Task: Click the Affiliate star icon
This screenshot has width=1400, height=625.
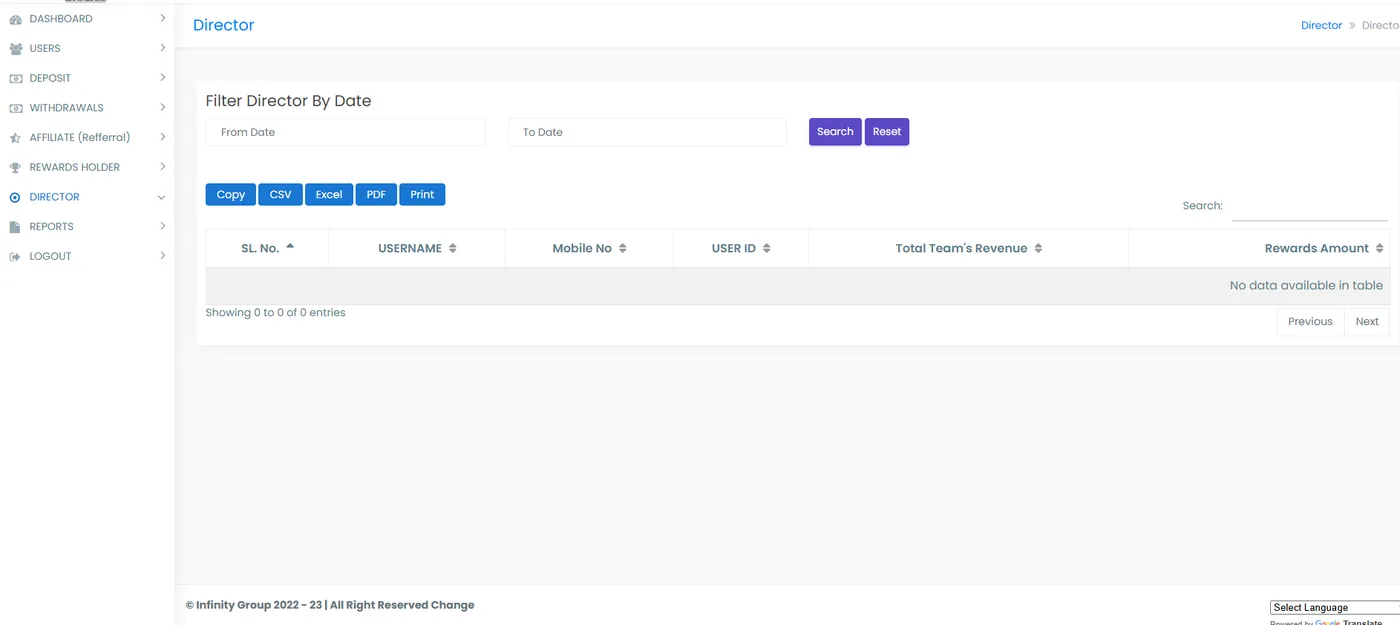Action: (15, 138)
